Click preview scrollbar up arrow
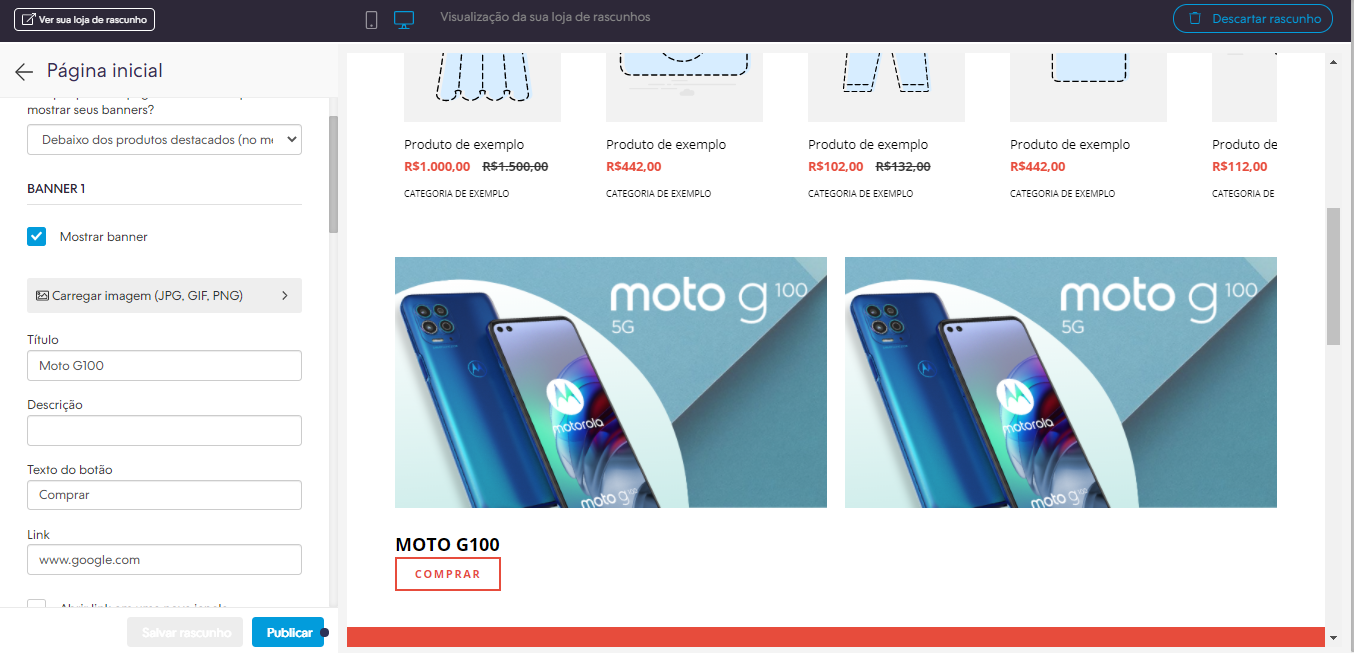Image resolution: width=1354 pixels, height=653 pixels. pyautogui.click(x=1333, y=62)
